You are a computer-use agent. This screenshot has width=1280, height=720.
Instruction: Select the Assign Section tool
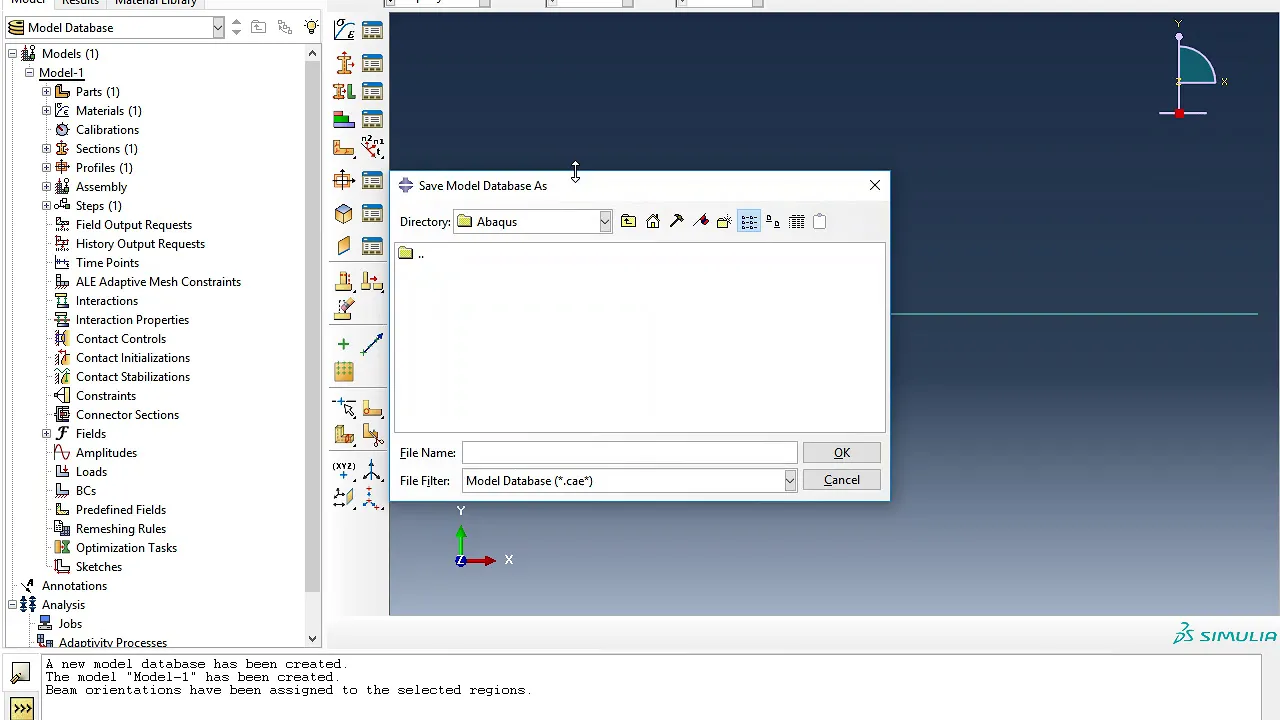click(344, 91)
